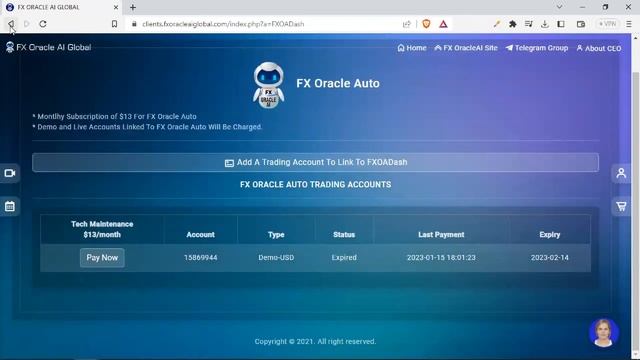Click the Brave Rewards triangle icon
This screenshot has width=640, height=360.
pos(444,24)
